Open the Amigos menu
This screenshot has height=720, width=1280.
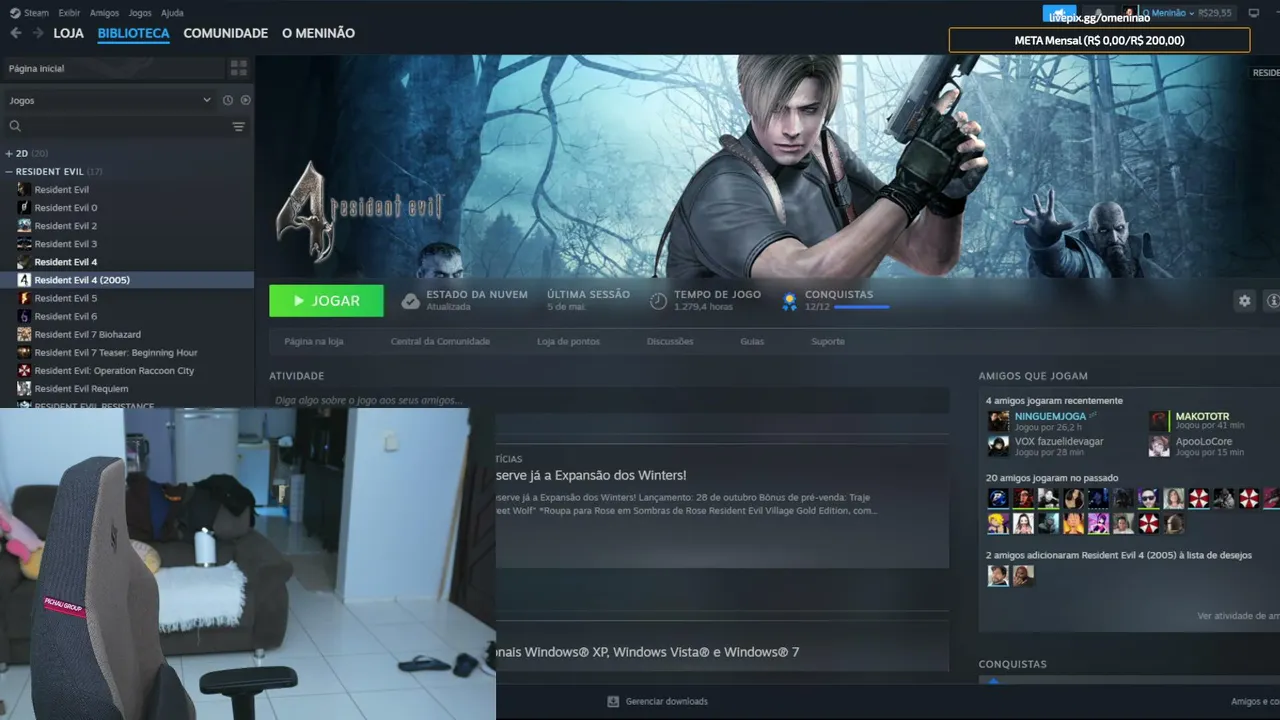tap(104, 13)
